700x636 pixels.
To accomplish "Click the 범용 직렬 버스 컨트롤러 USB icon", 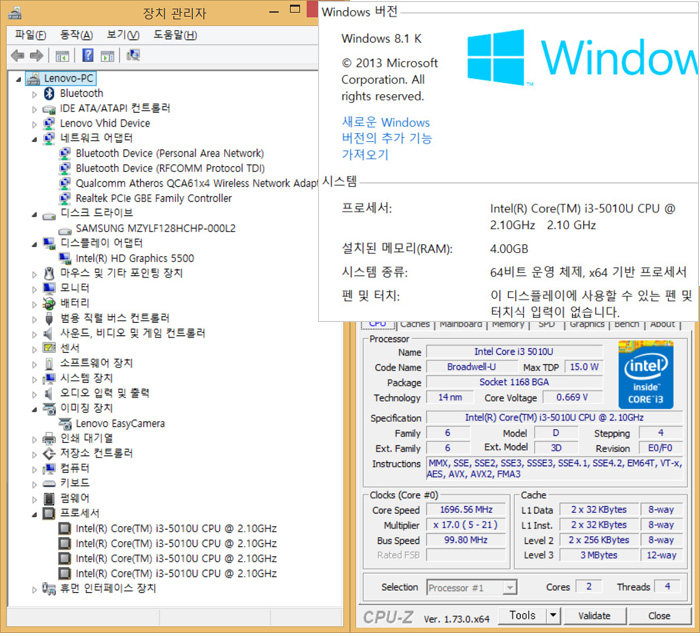I will click(49, 318).
